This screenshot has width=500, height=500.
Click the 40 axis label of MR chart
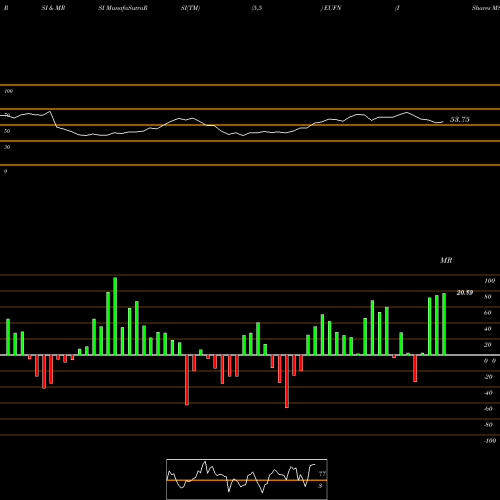(488, 329)
